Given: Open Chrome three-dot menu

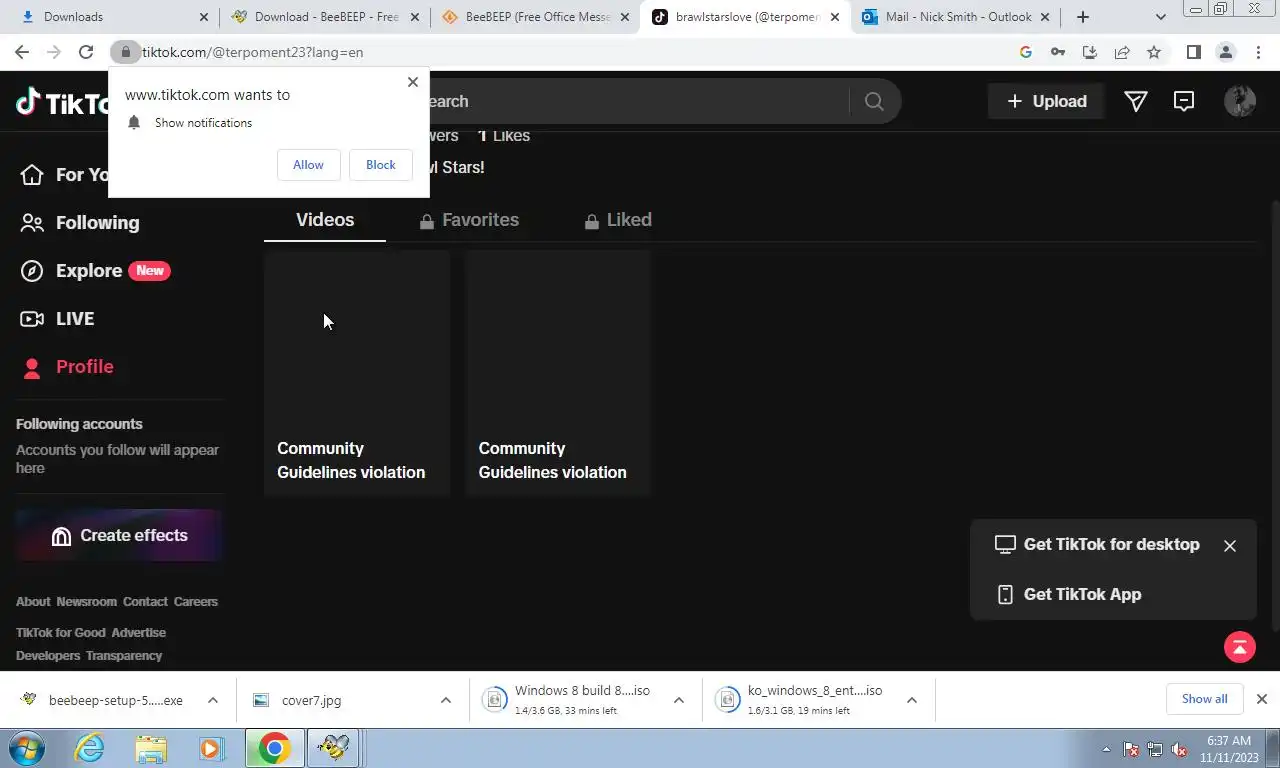Looking at the screenshot, I should pos(1258,52).
